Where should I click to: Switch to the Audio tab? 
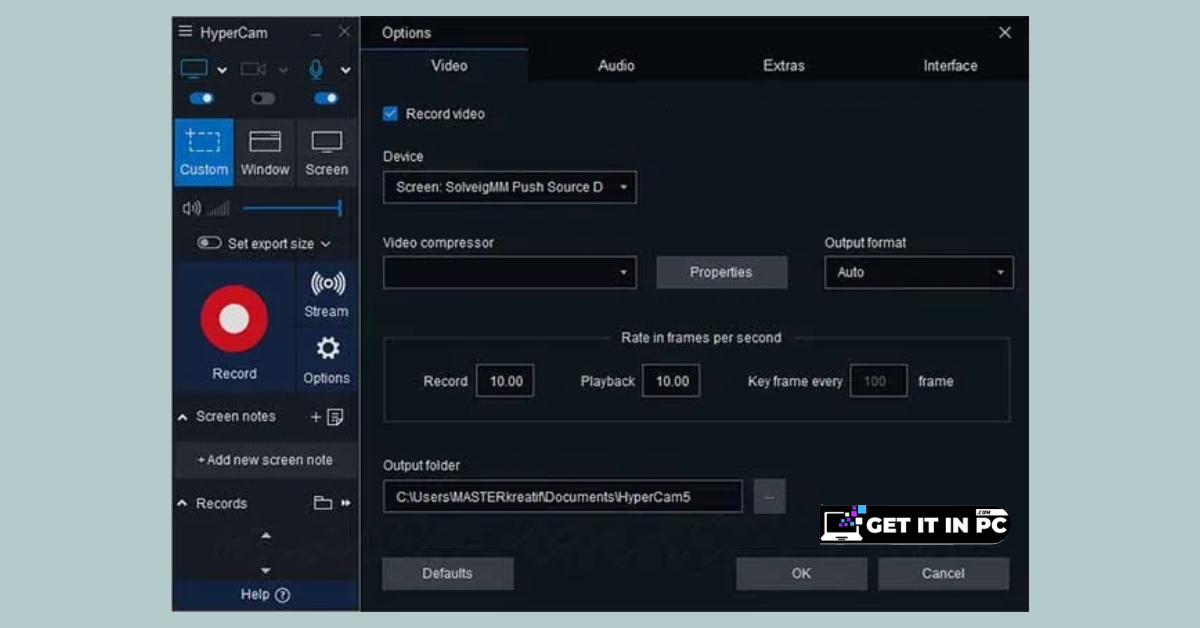pyautogui.click(x=616, y=65)
